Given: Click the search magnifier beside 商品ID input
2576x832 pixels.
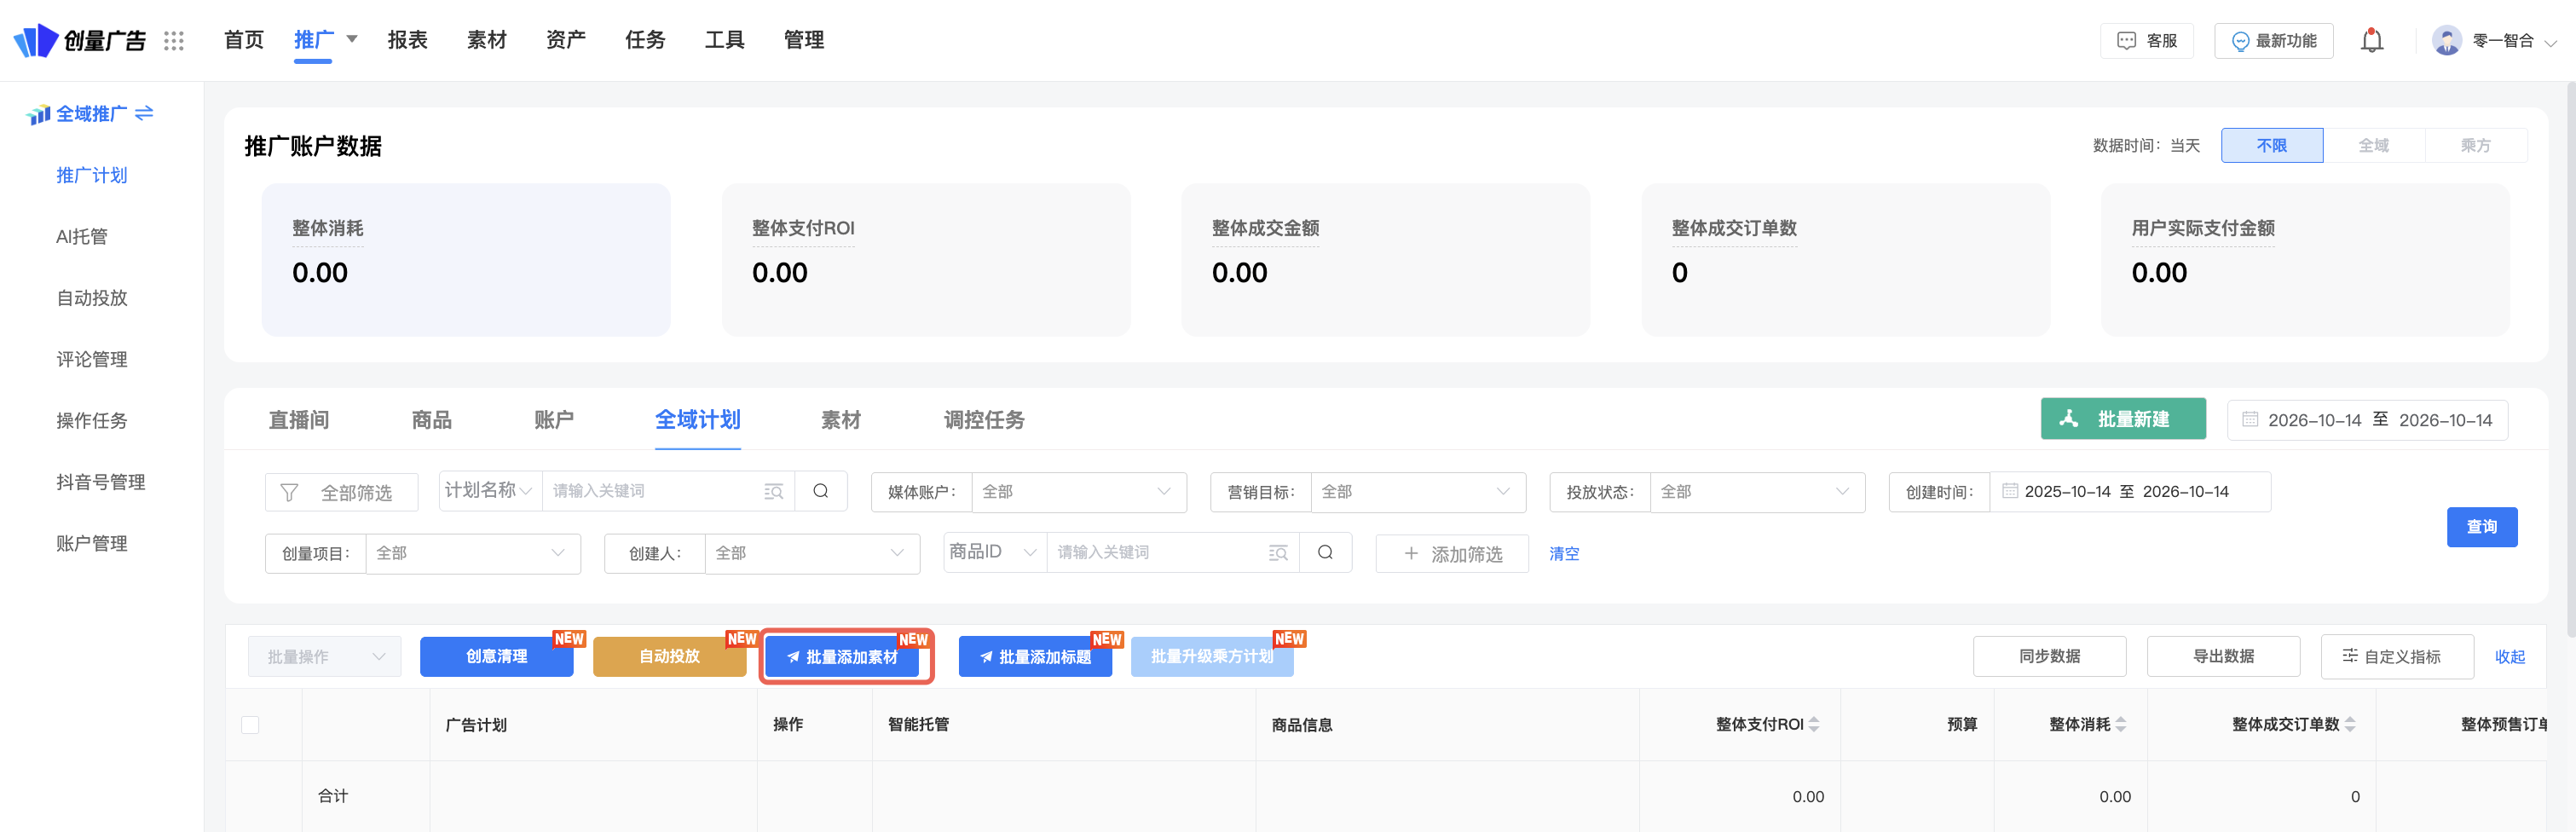Looking at the screenshot, I should click(x=1326, y=552).
